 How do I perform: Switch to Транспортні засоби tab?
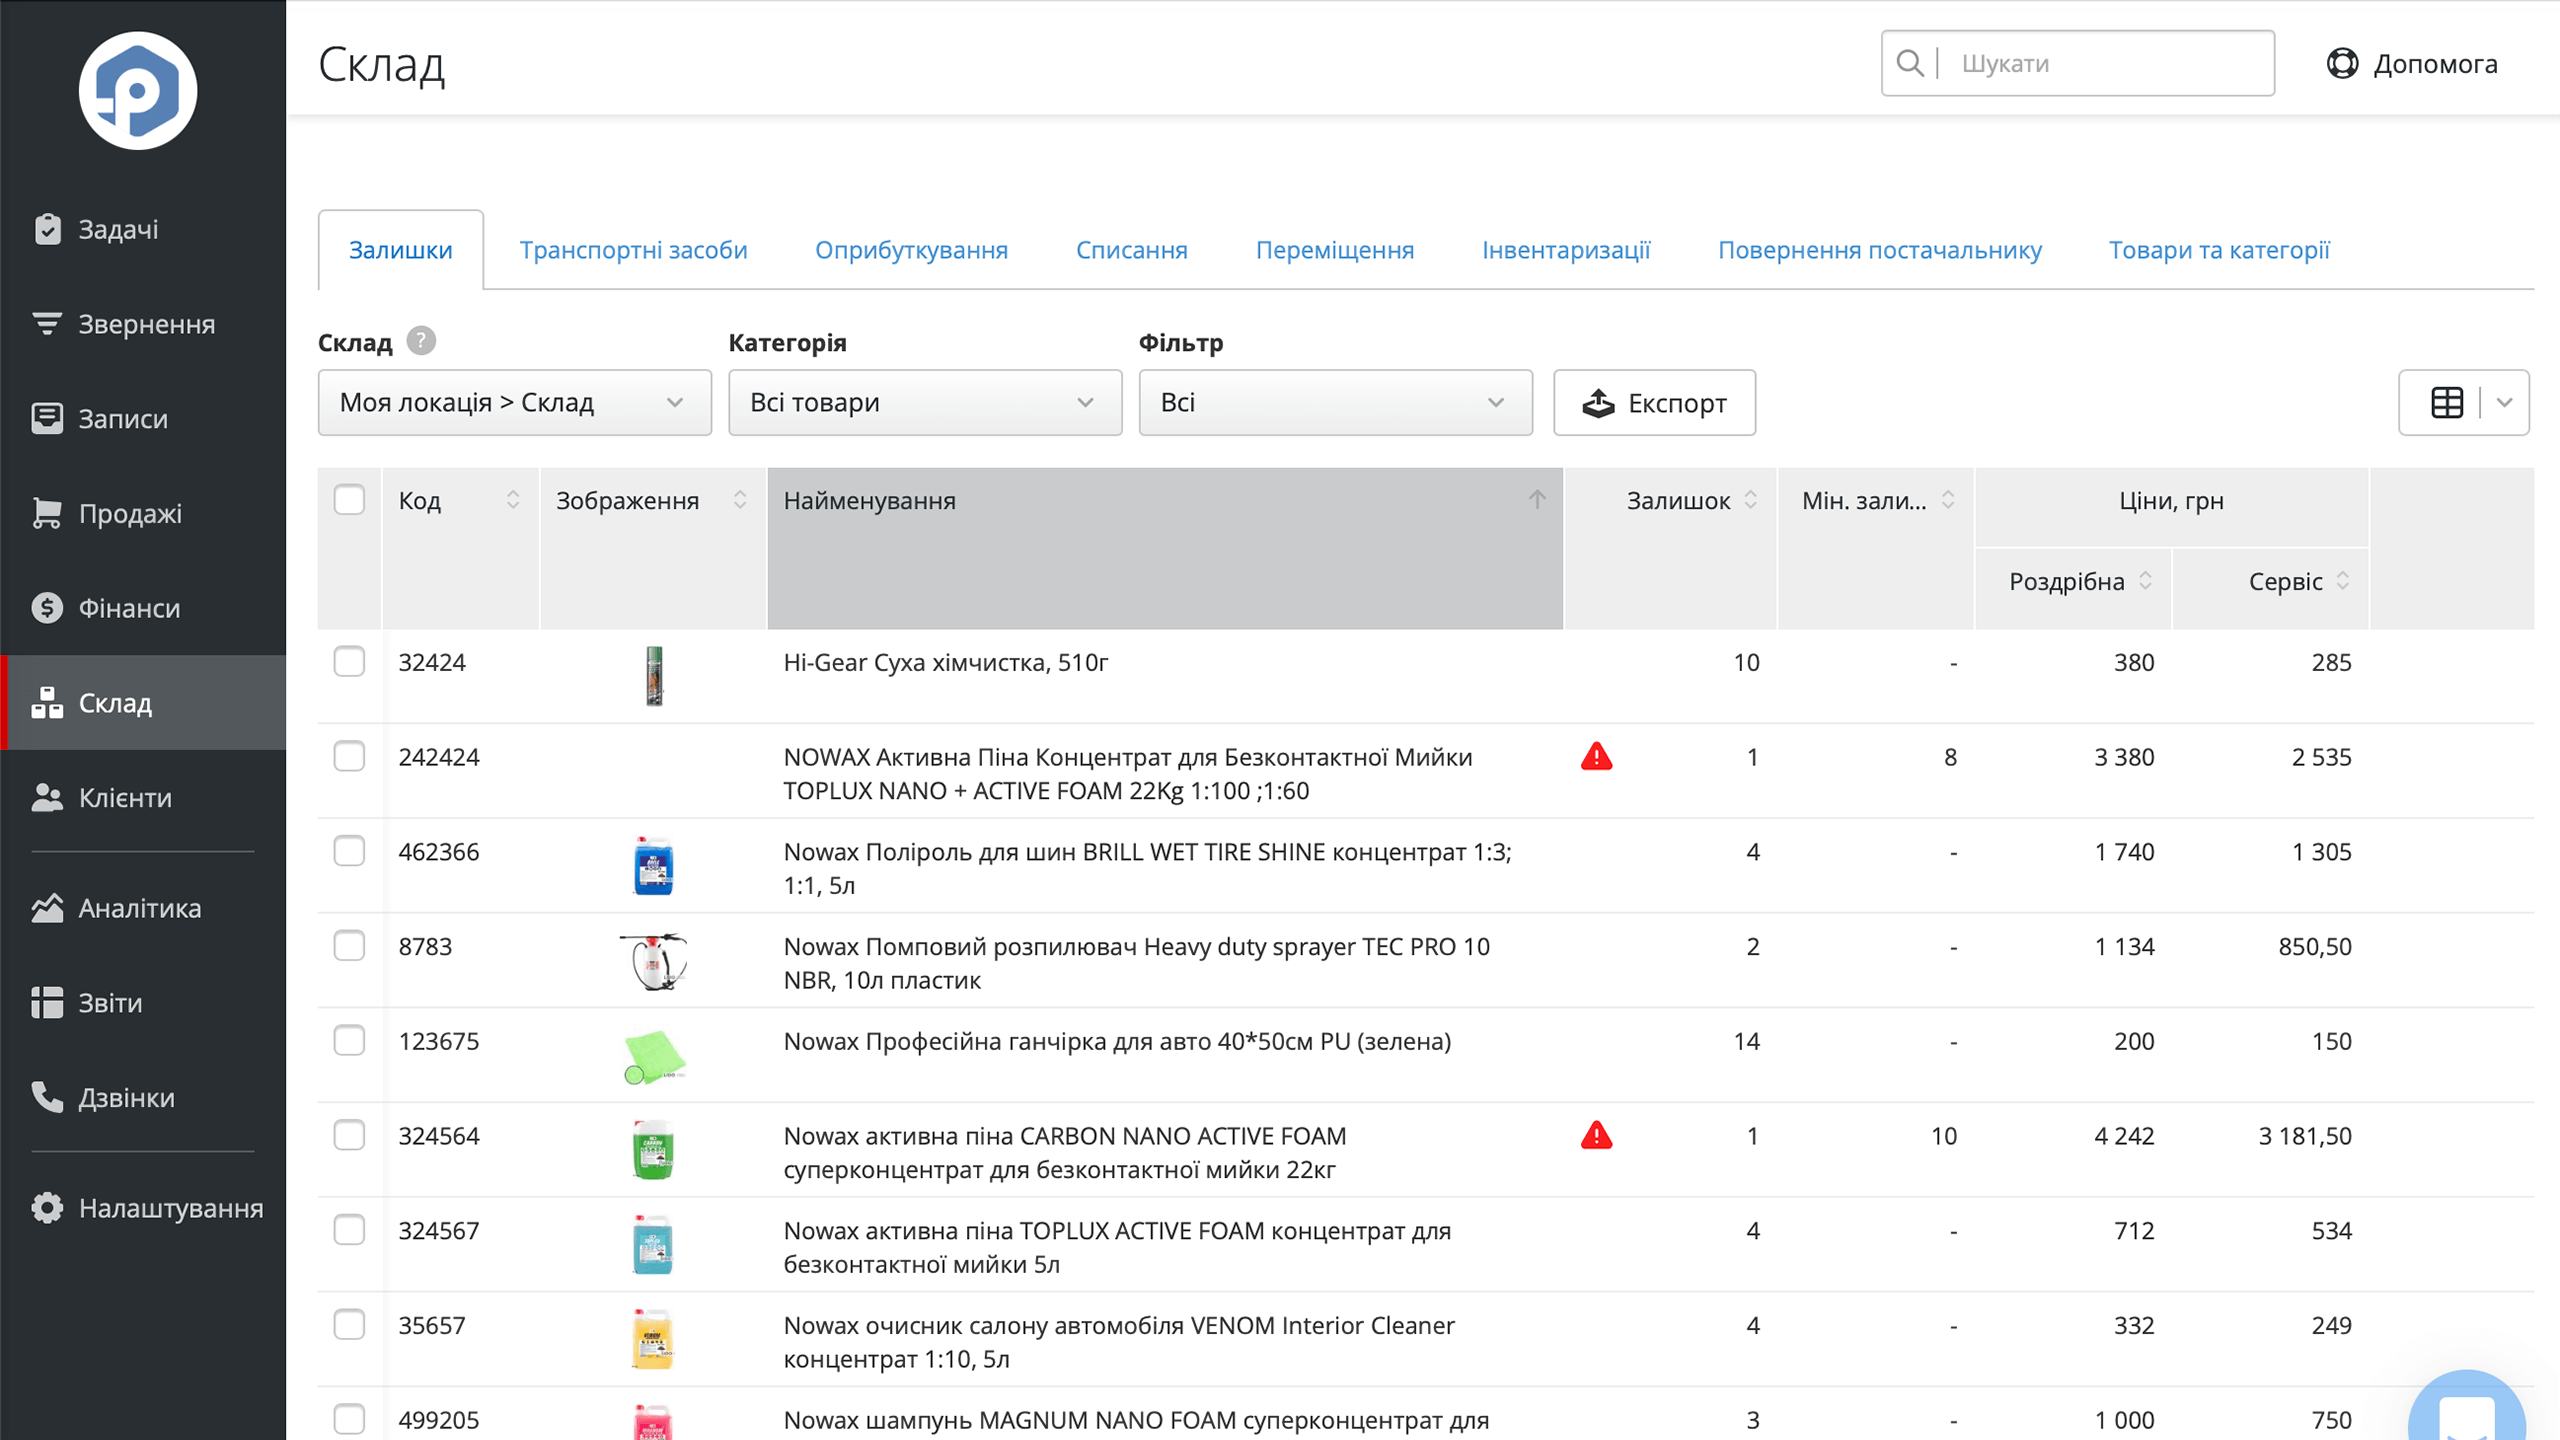(633, 250)
